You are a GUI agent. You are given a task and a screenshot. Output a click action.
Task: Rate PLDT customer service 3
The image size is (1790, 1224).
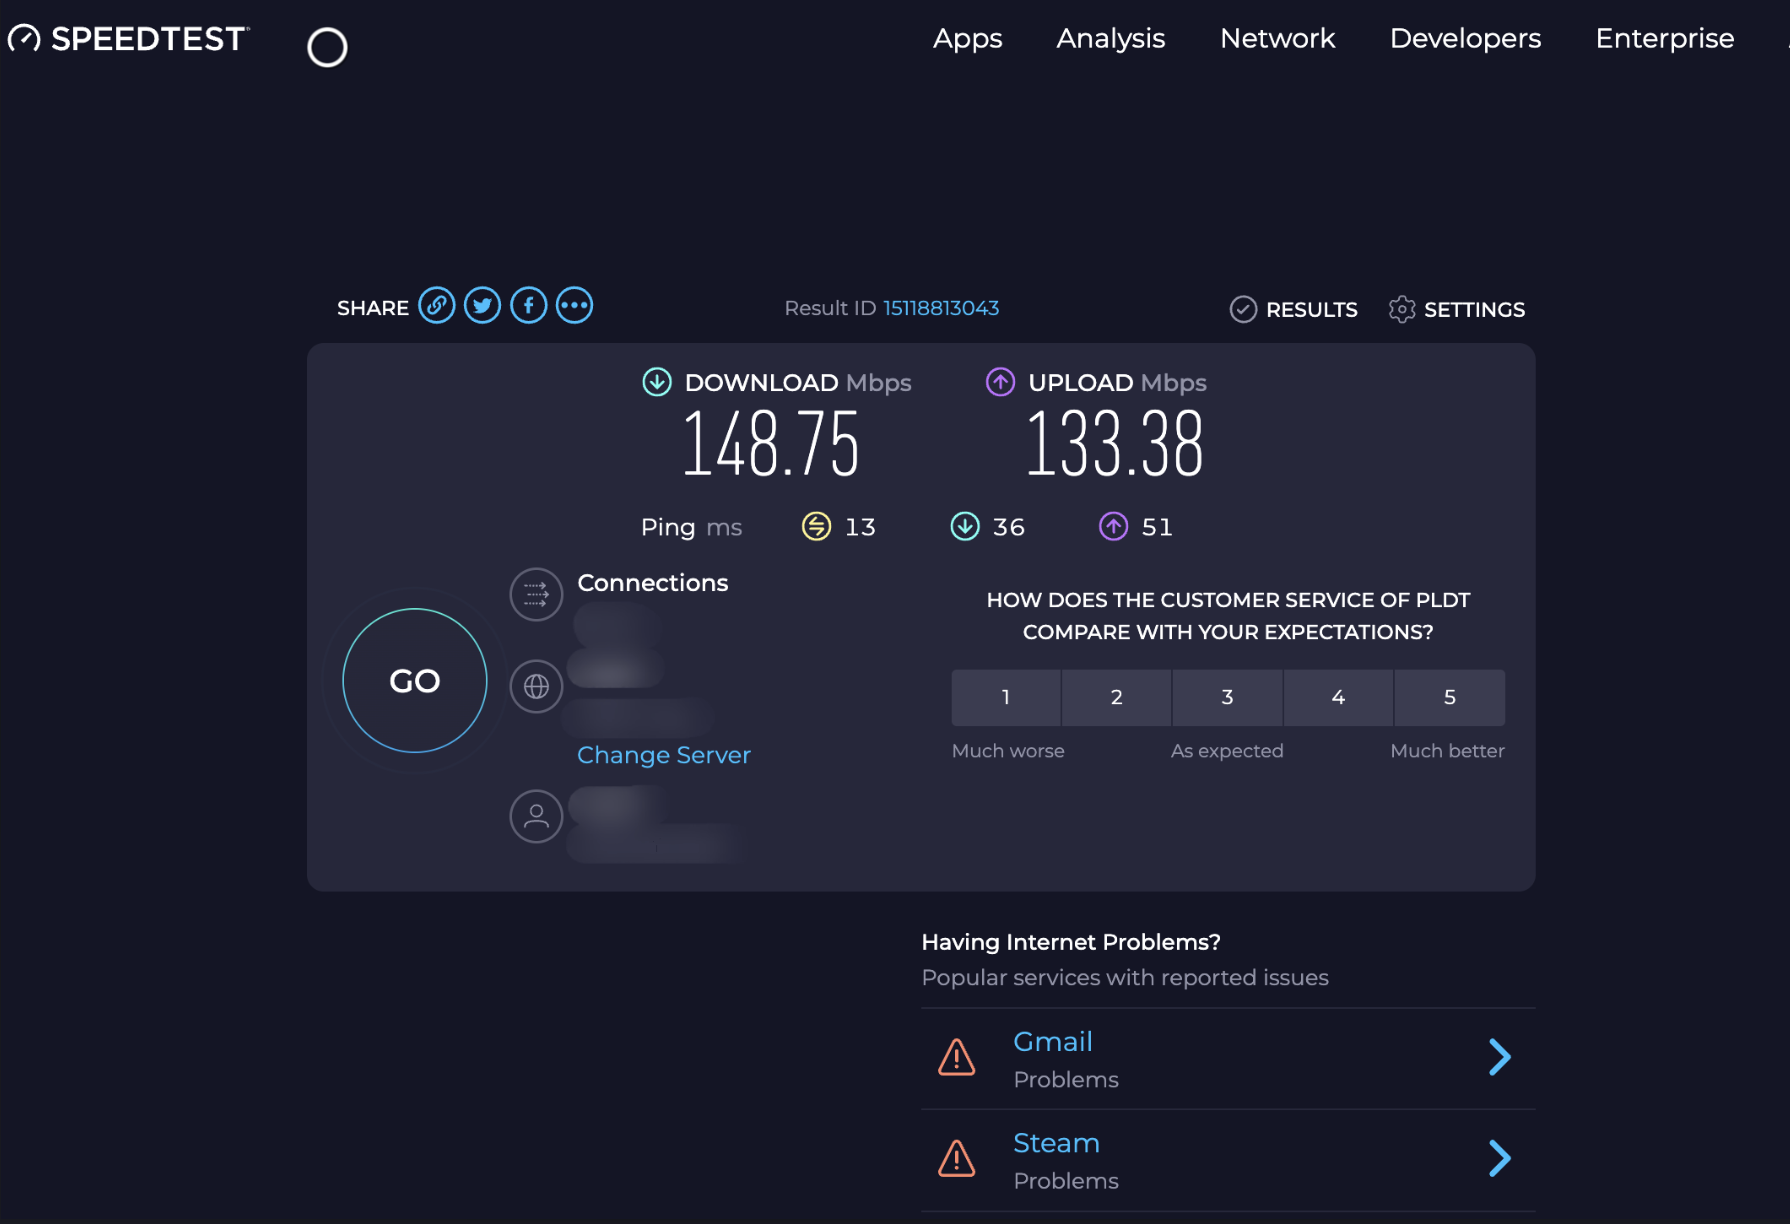point(1228,698)
